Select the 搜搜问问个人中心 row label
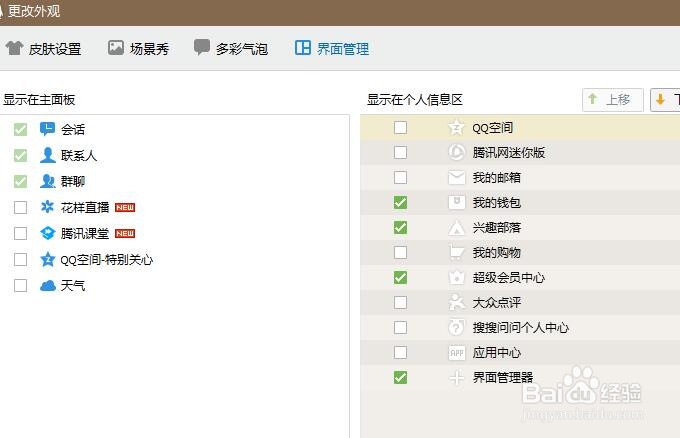The image size is (680, 438). tap(520, 327)
